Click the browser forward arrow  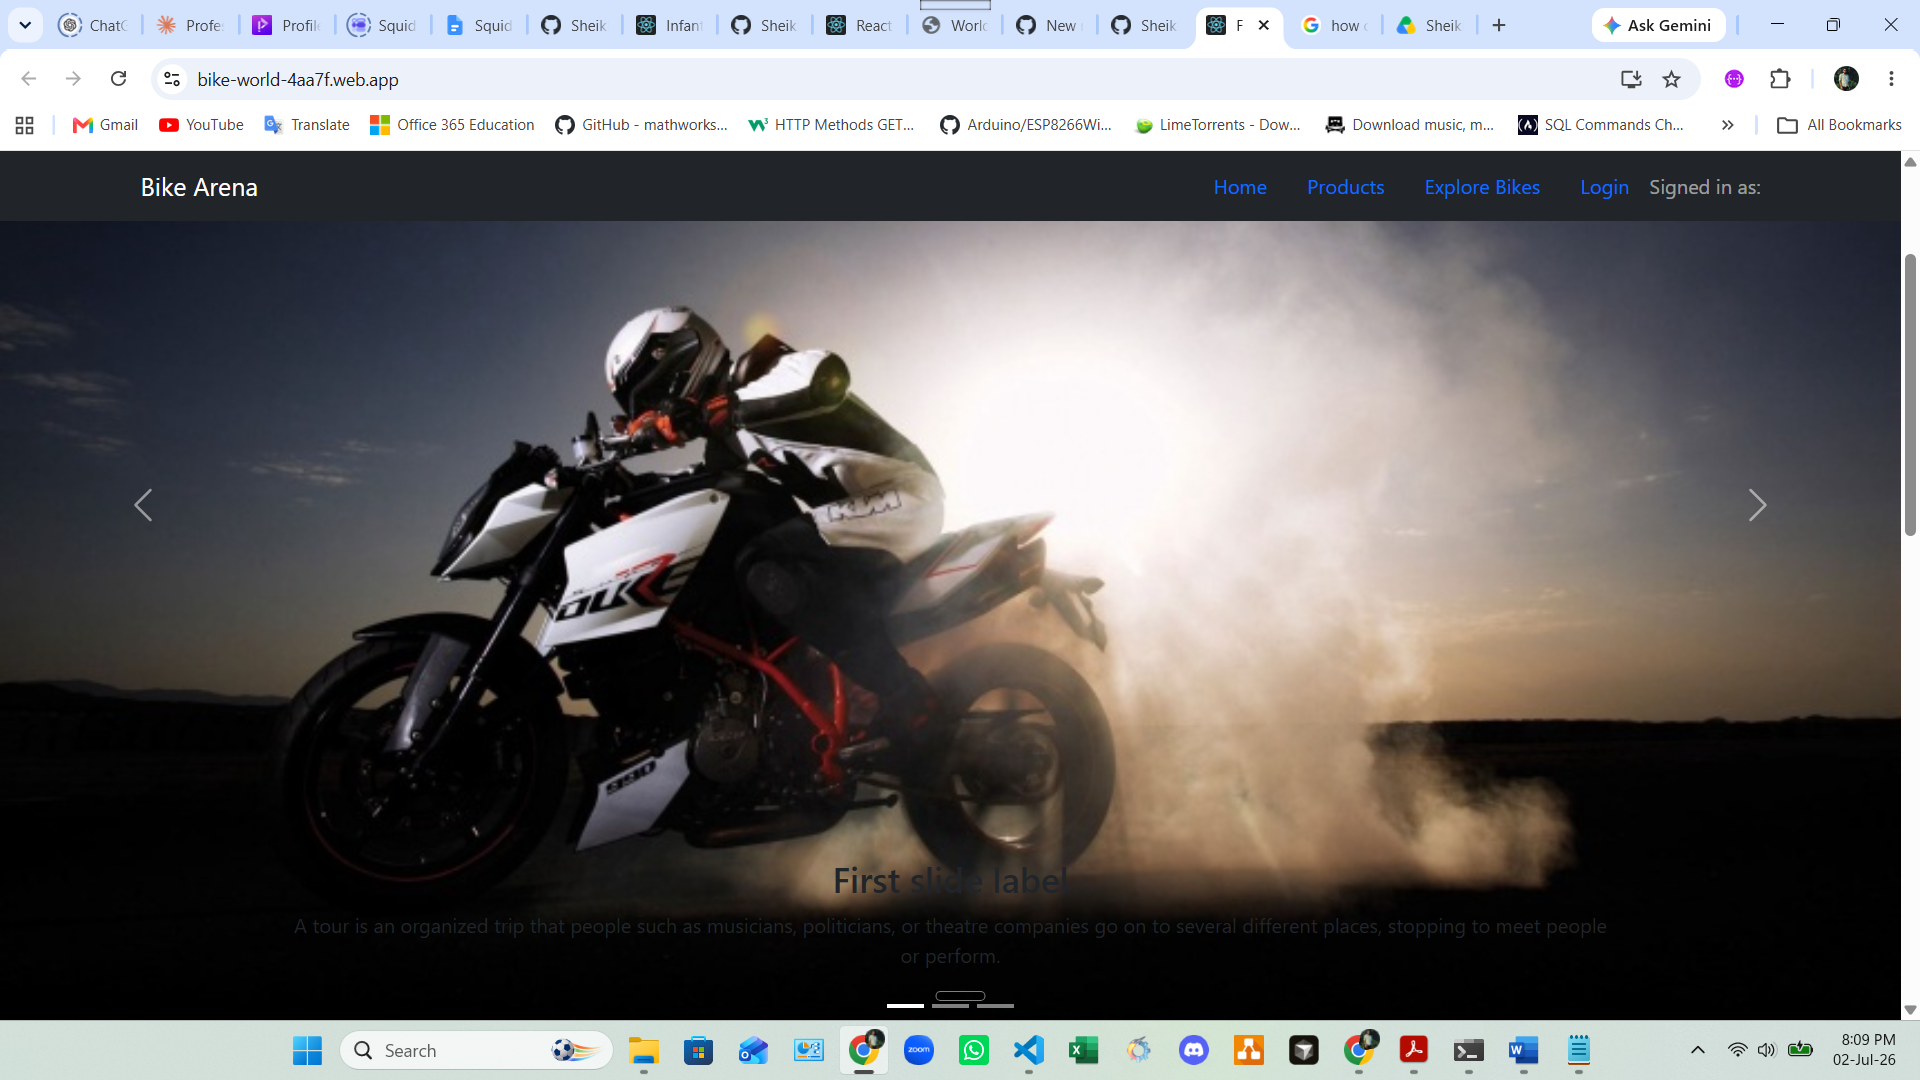pos(73,79)
